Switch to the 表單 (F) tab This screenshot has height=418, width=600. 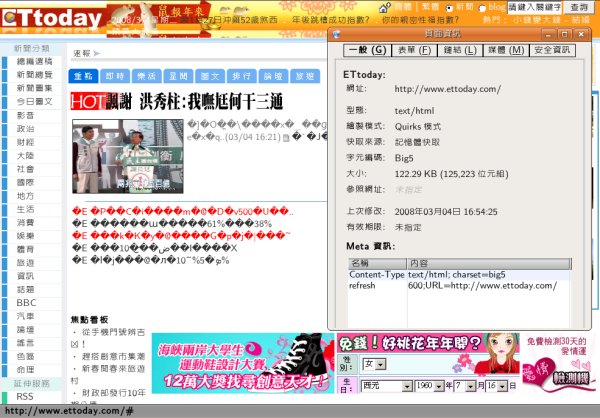pos(414,50)
